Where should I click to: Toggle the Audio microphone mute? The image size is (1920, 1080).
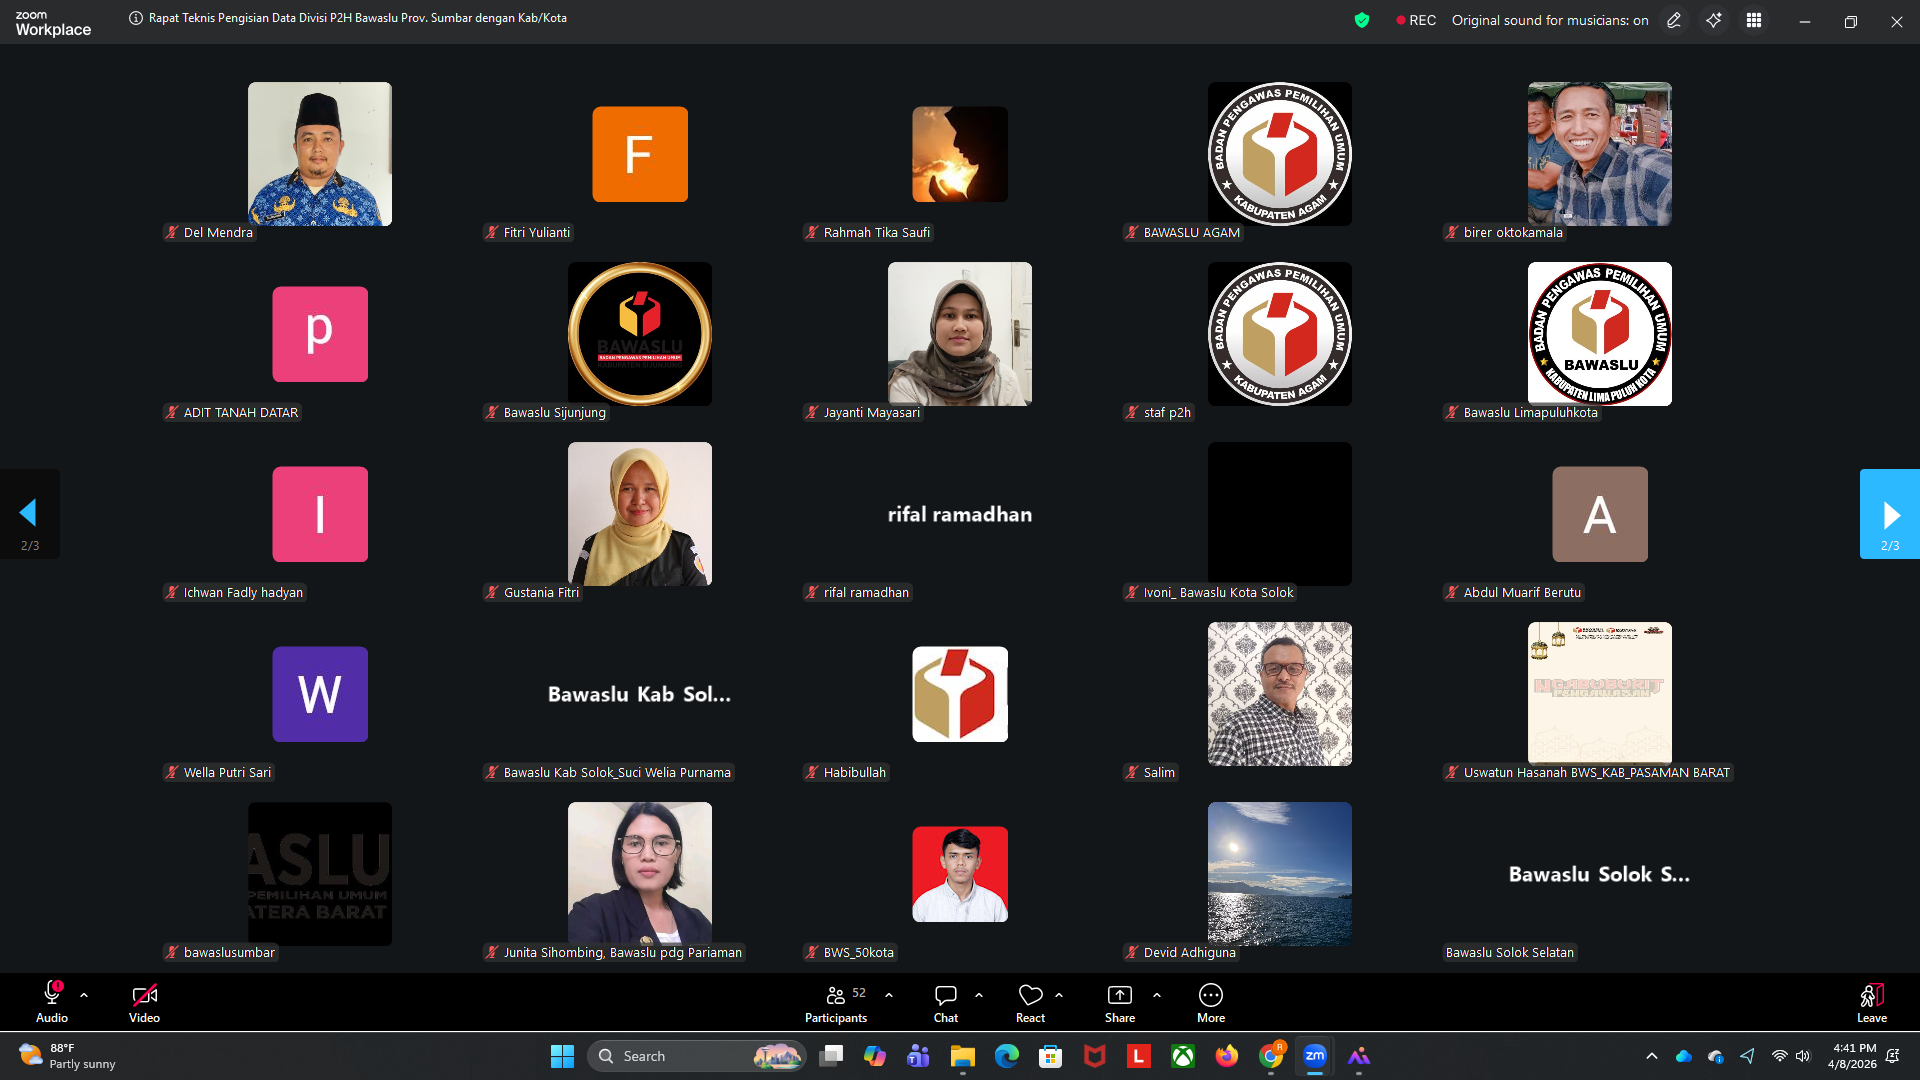click(52, 995)
